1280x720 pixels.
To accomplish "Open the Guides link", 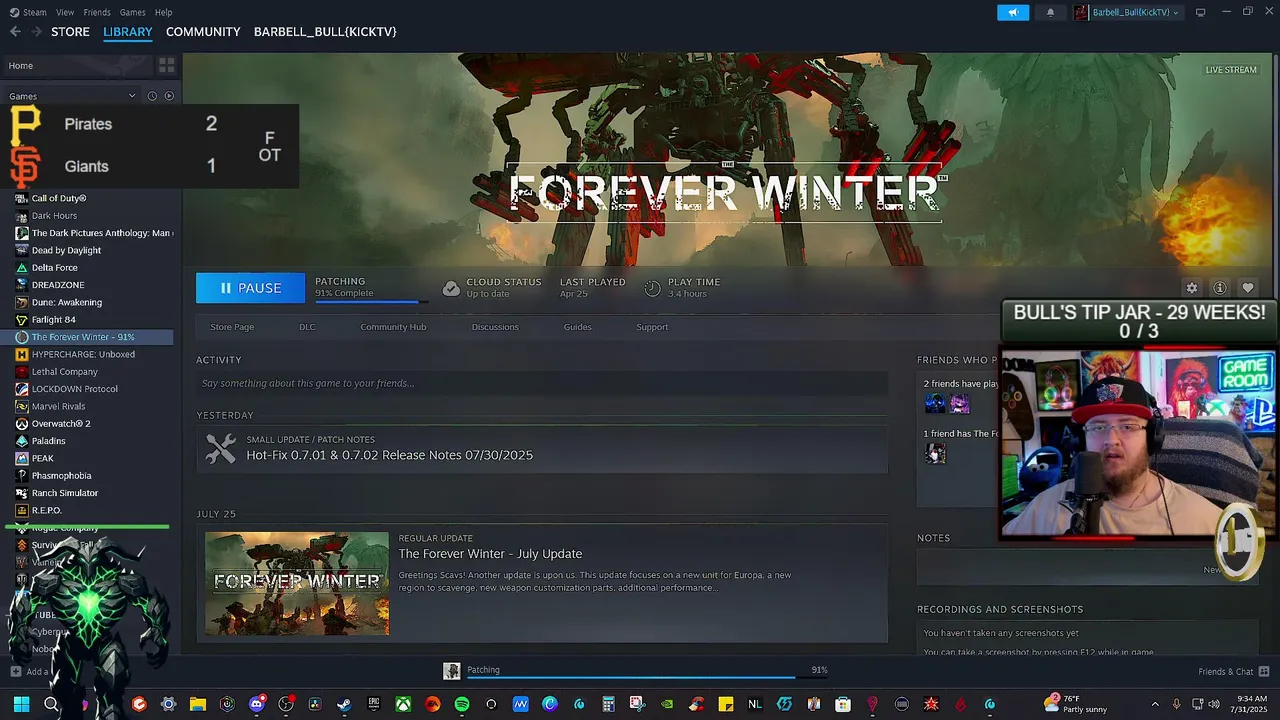I will pyautogui.click(x=577, y=327).
